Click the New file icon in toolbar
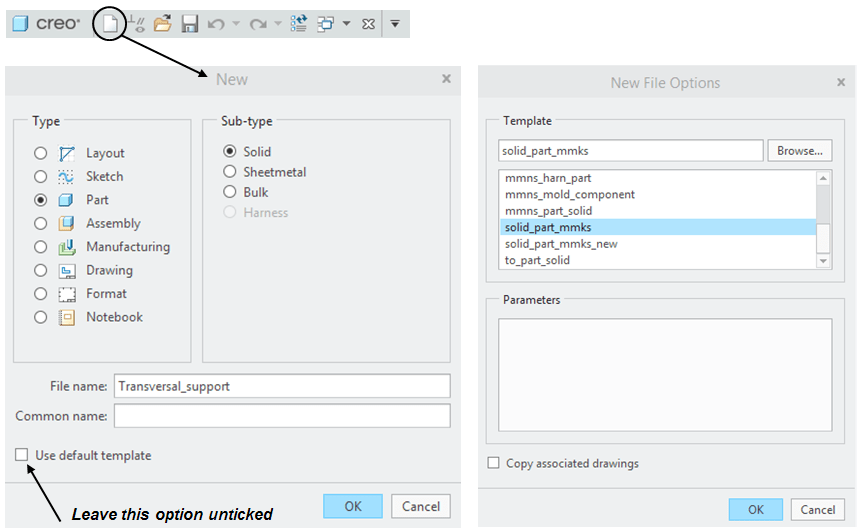The width and height of the screenshot is (862, 532). (109, 22)
